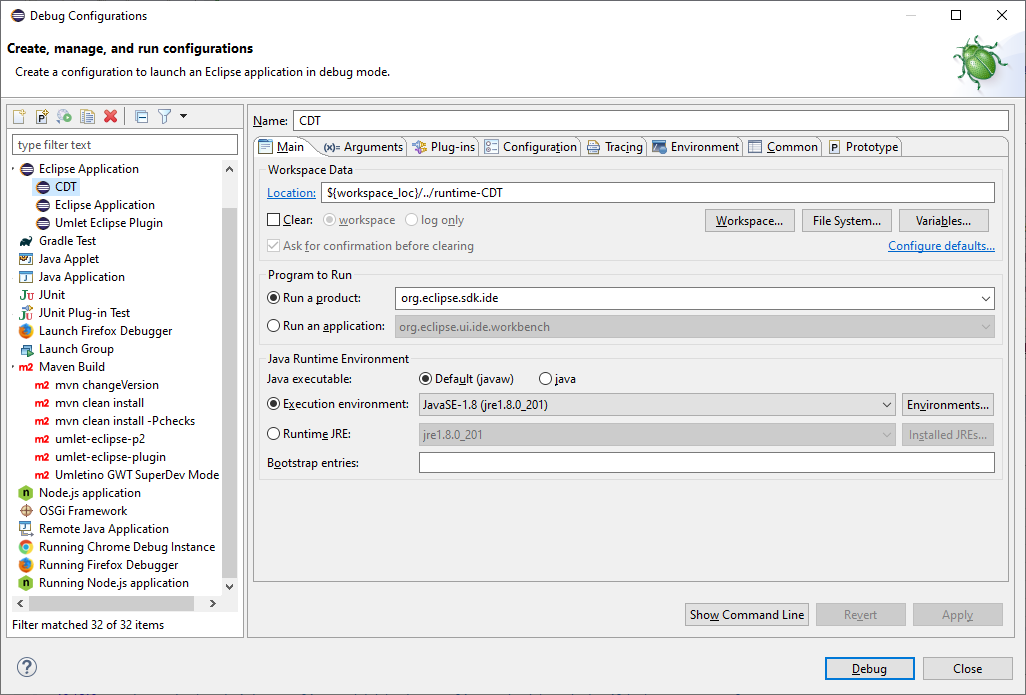Image resolution: width=1026 pixels, height=695 pixels.
Task: Click the Bootstrap entries text field
Action: click(707, 463)
